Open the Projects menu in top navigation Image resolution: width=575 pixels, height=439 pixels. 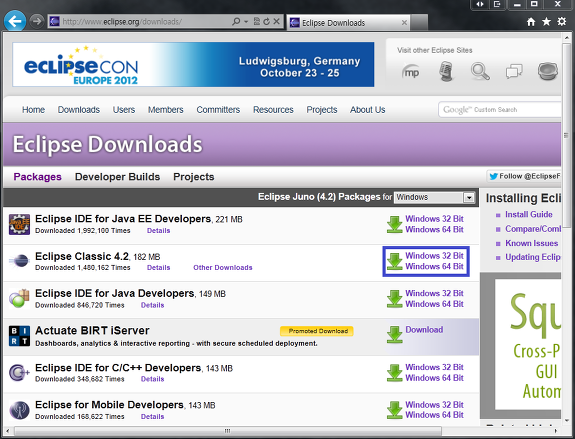pos(322,110)
